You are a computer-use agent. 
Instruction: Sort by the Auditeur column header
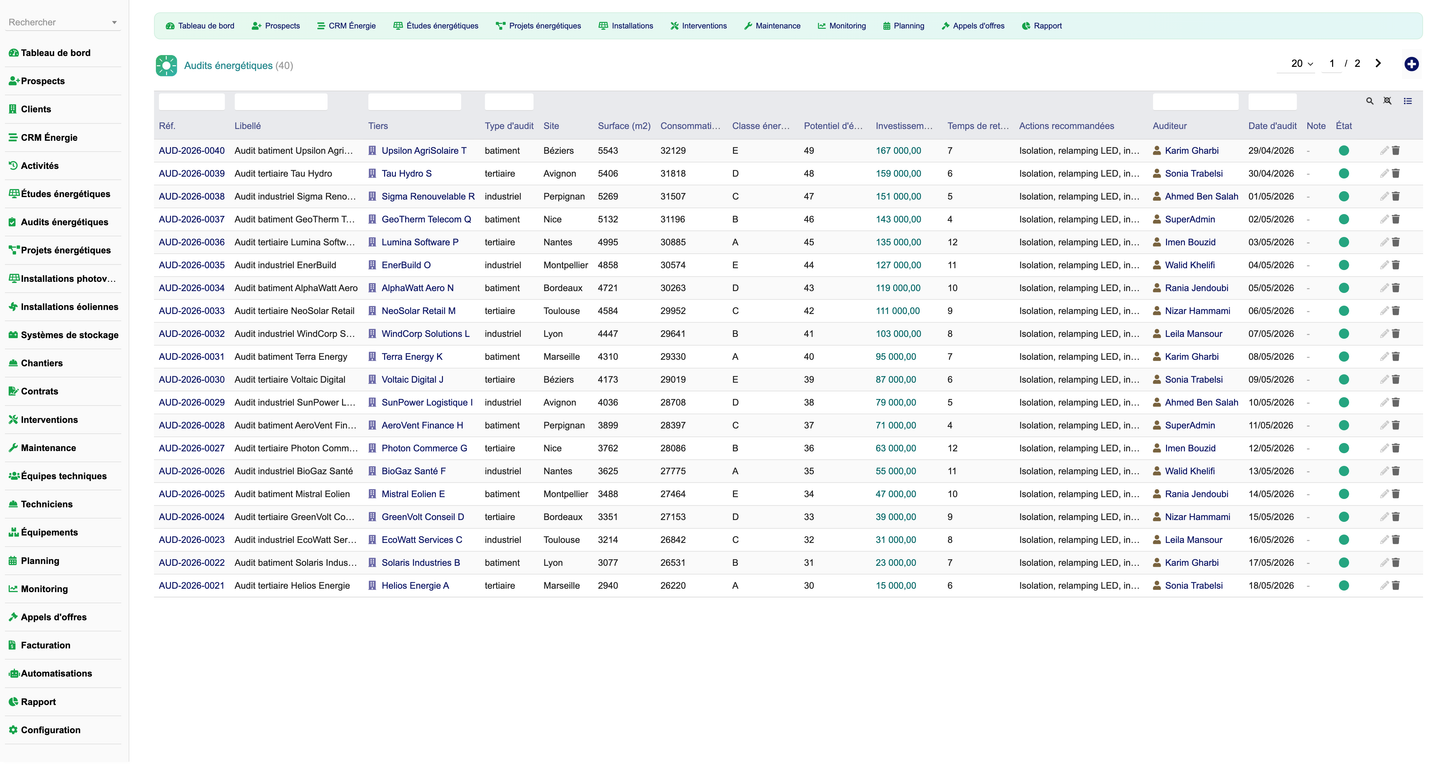coord(1170,126)
